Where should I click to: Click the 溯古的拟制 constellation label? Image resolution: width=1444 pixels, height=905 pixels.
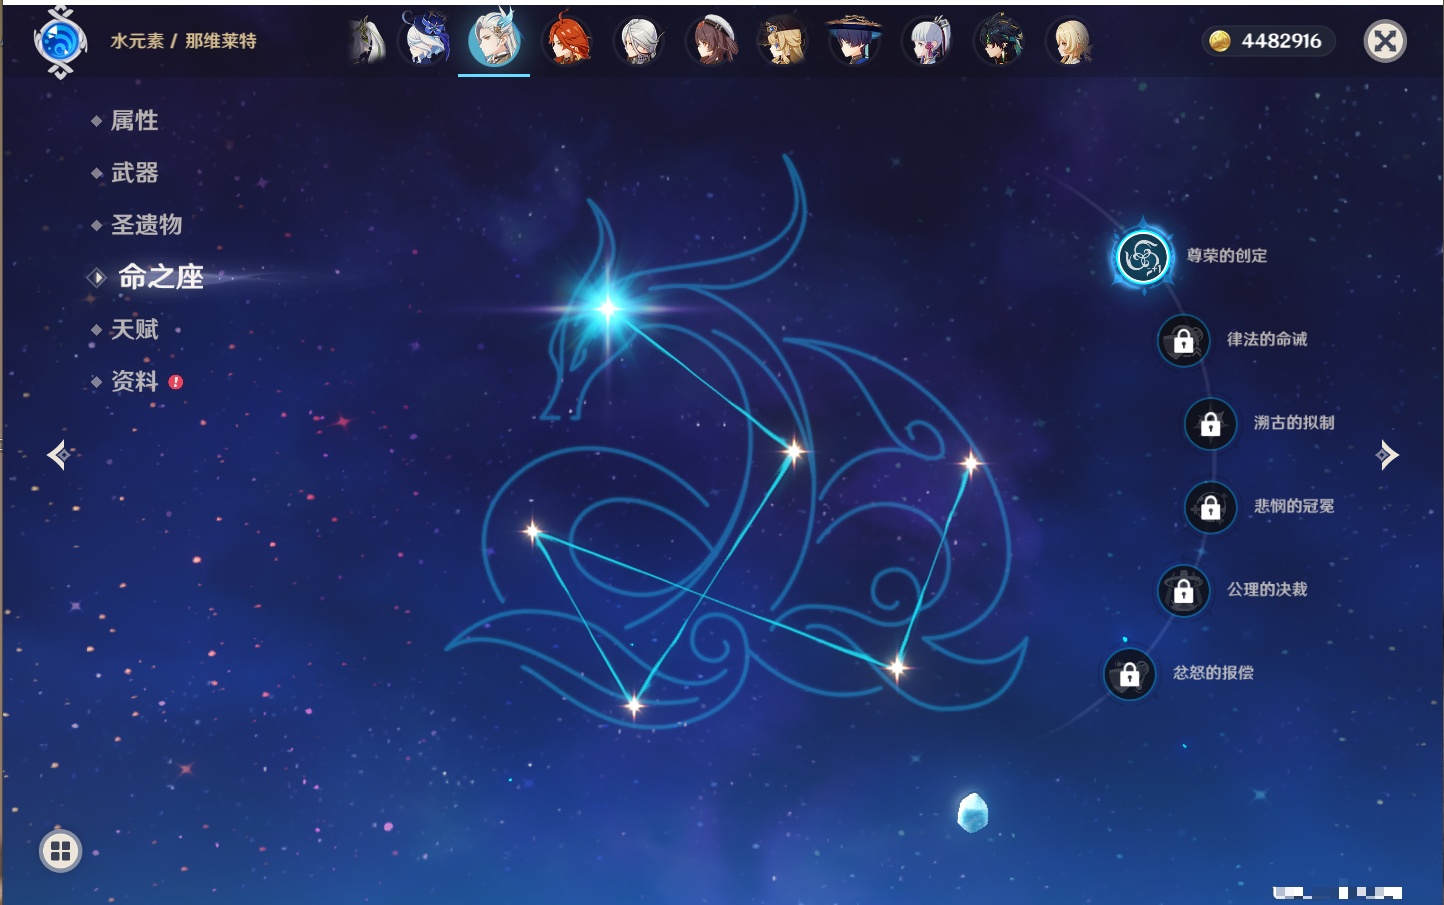pyautogui.click(x=1294, y=423)
